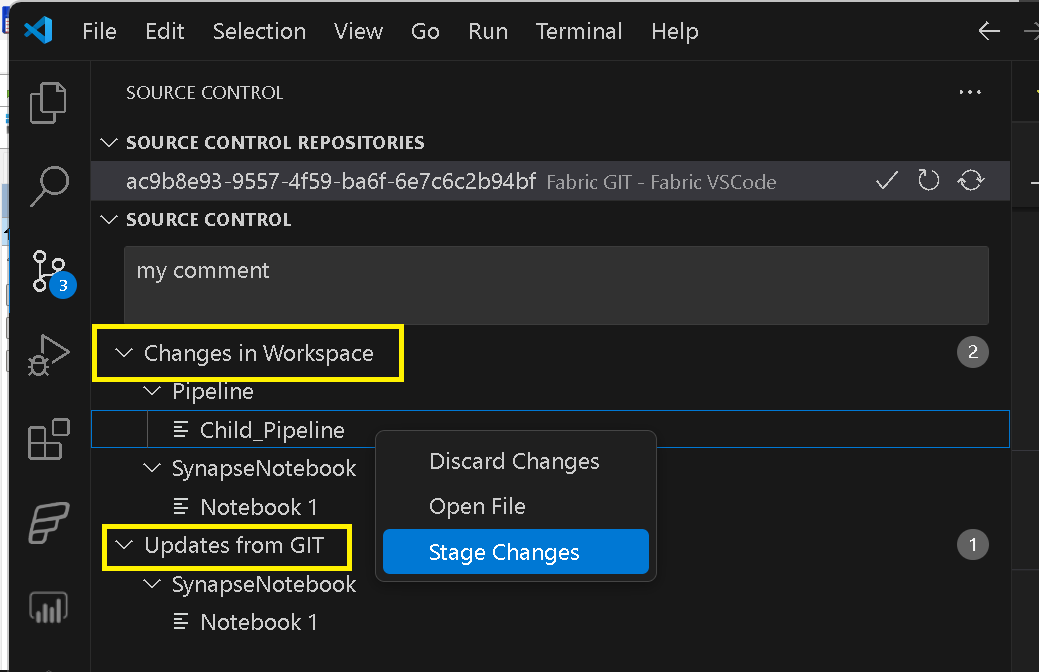The image size is (1039, 672).
Task: Open the Explorer view in activity bar
Action: coord(48,103)
